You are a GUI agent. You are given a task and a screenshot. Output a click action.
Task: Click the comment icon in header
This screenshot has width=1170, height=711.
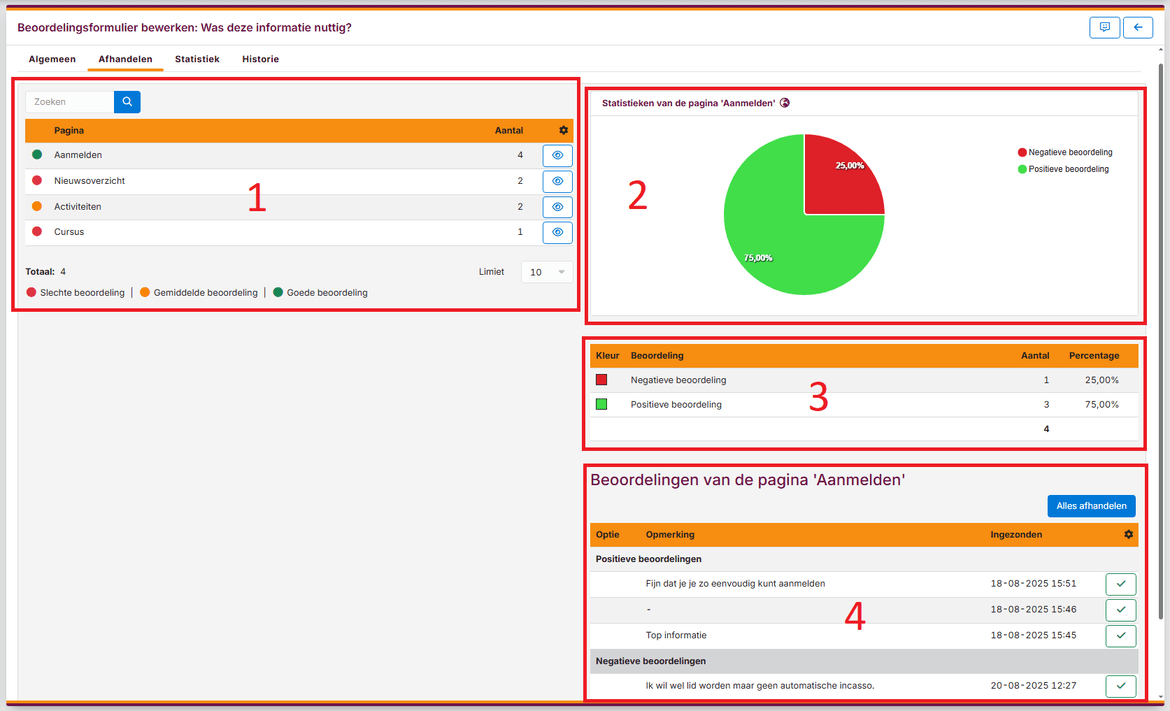click(1104, 28)
